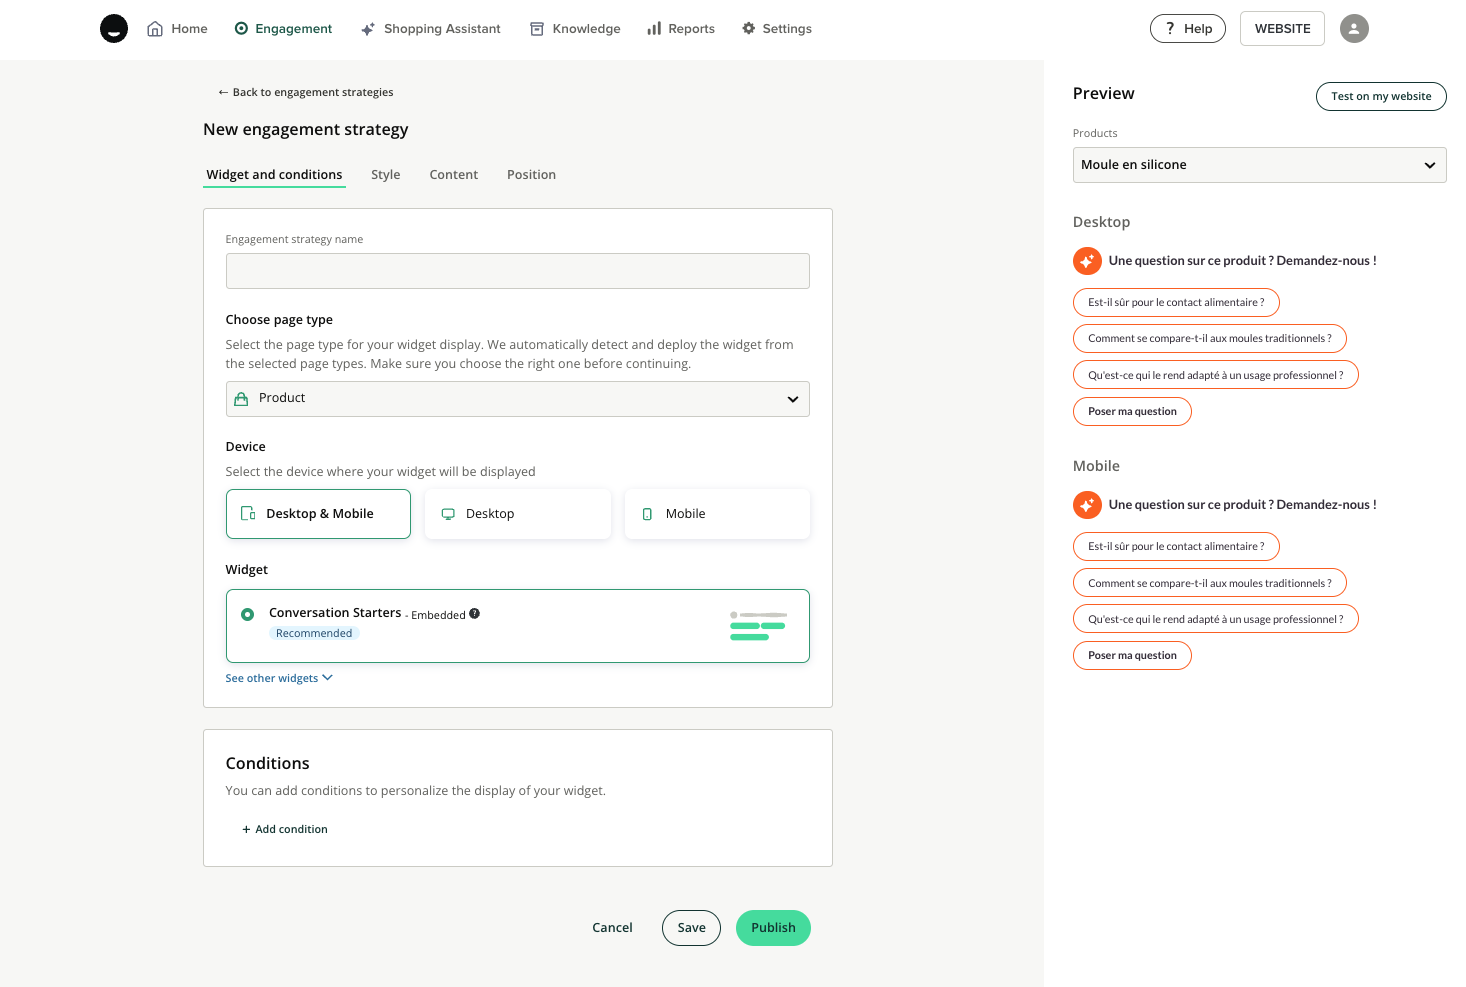The height and width of the screenshot is (987, 1466).
Task: Click the Engagement strategy name input field
Action: coord(517,271)
